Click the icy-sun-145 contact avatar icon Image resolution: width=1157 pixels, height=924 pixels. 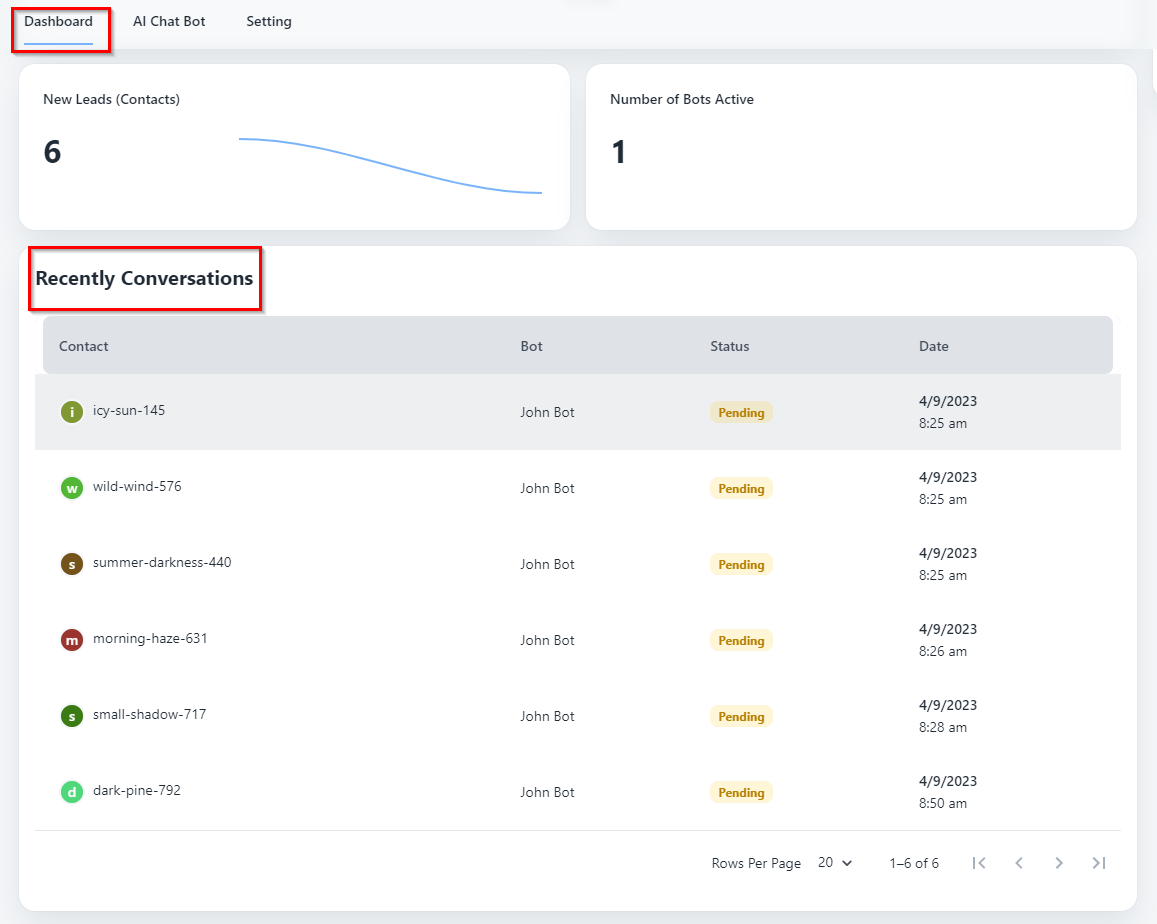point(71,412)
